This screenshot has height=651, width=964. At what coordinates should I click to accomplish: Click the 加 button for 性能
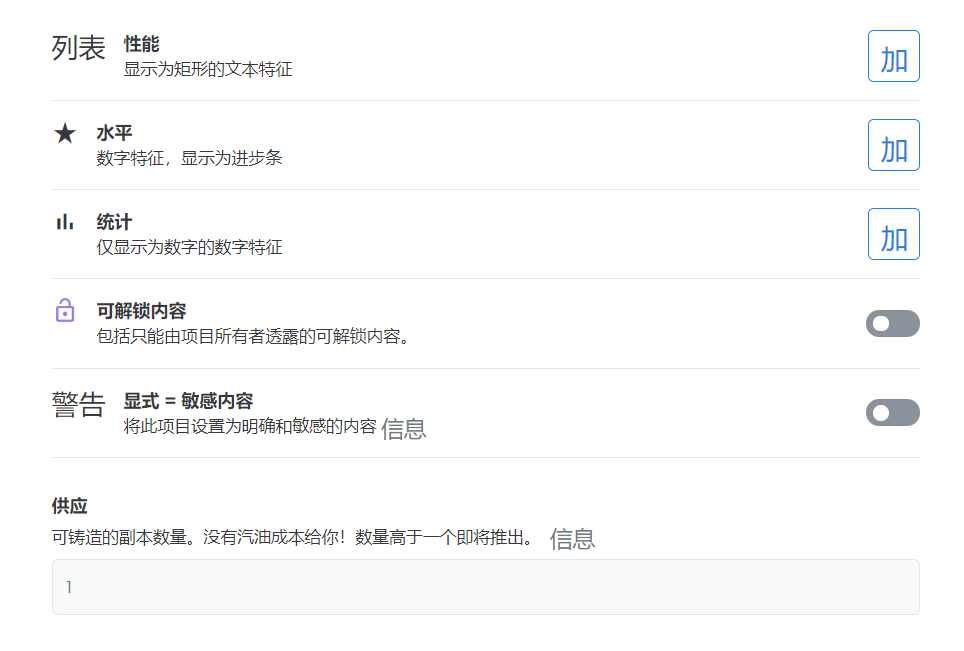click(x=893, y=56)
